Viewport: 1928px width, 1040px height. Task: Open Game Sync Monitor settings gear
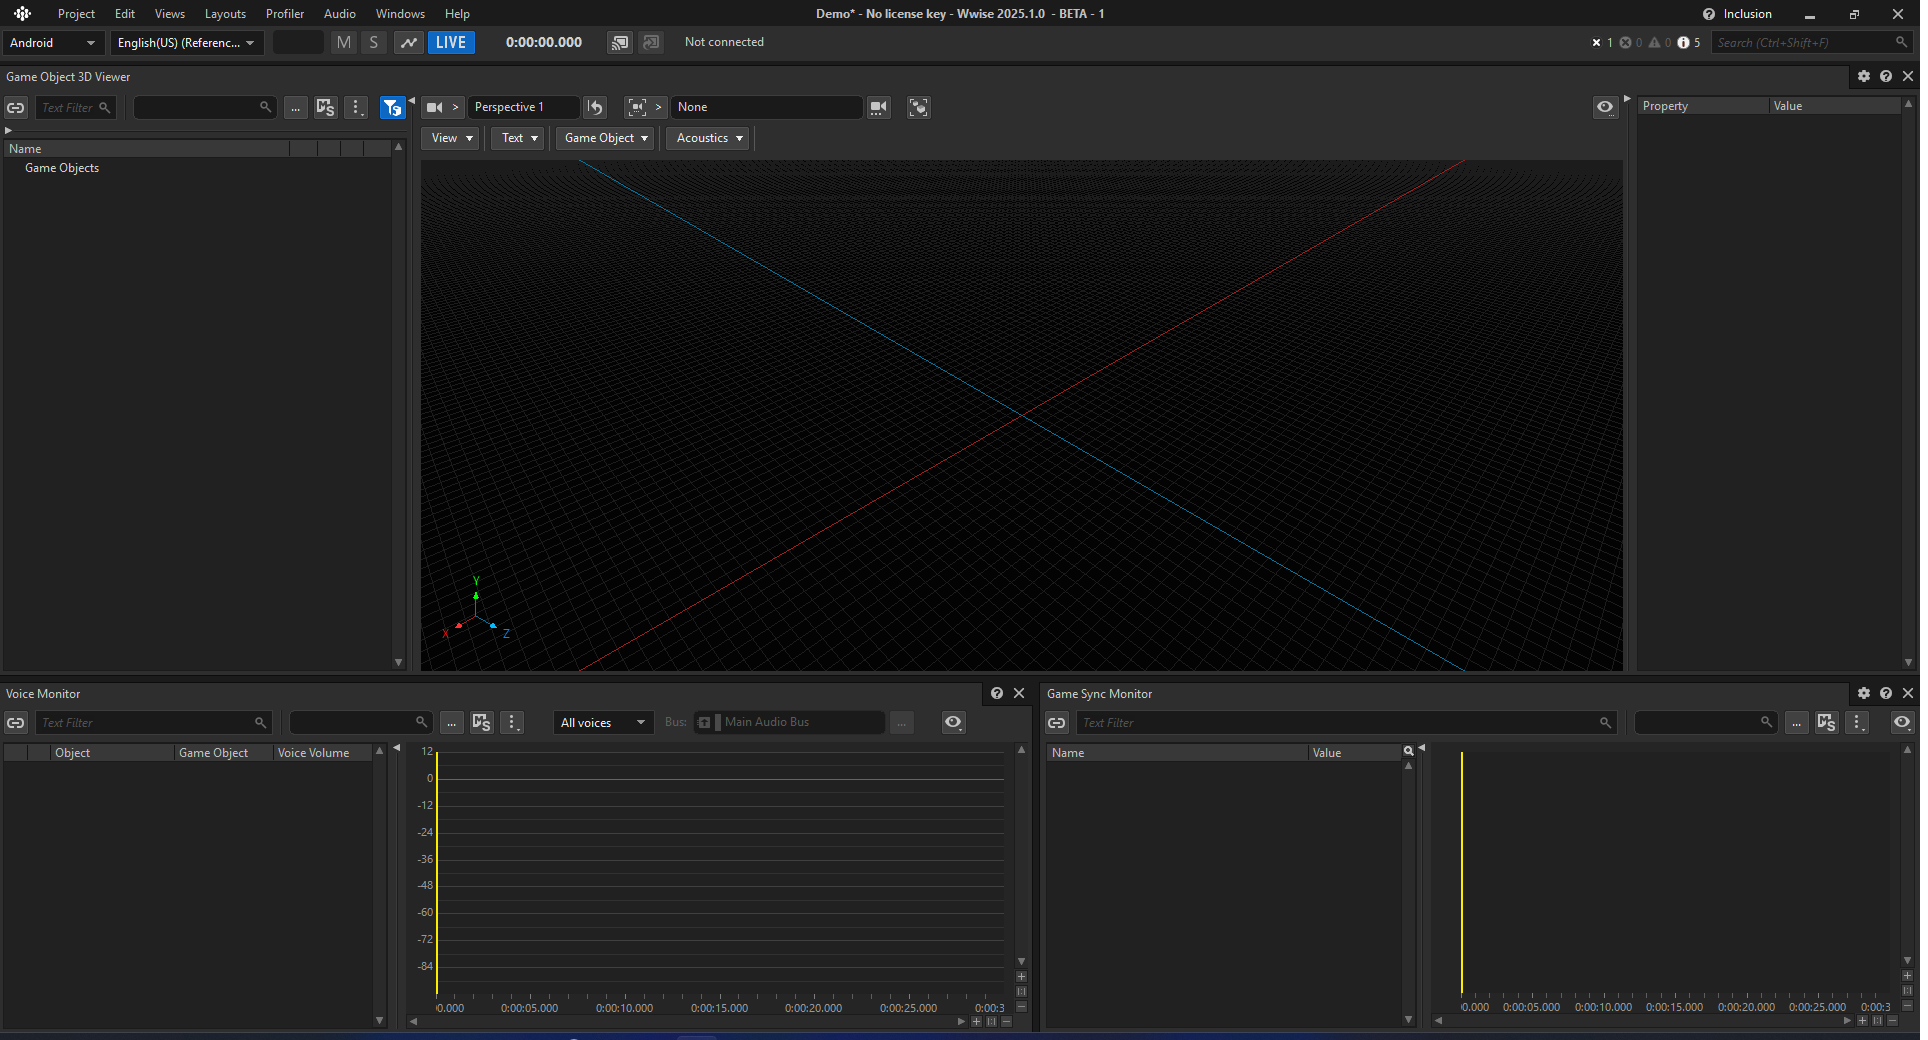(x=1863, y=693)
